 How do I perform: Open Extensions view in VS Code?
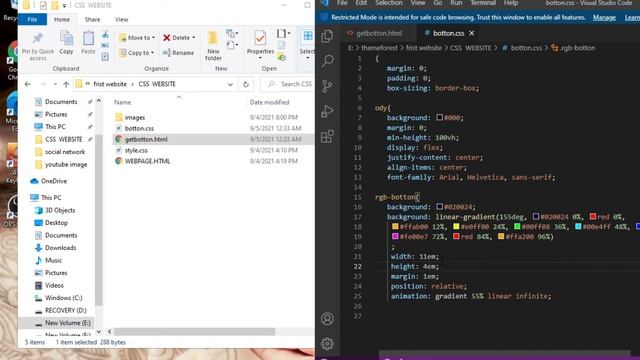point(327,136)
